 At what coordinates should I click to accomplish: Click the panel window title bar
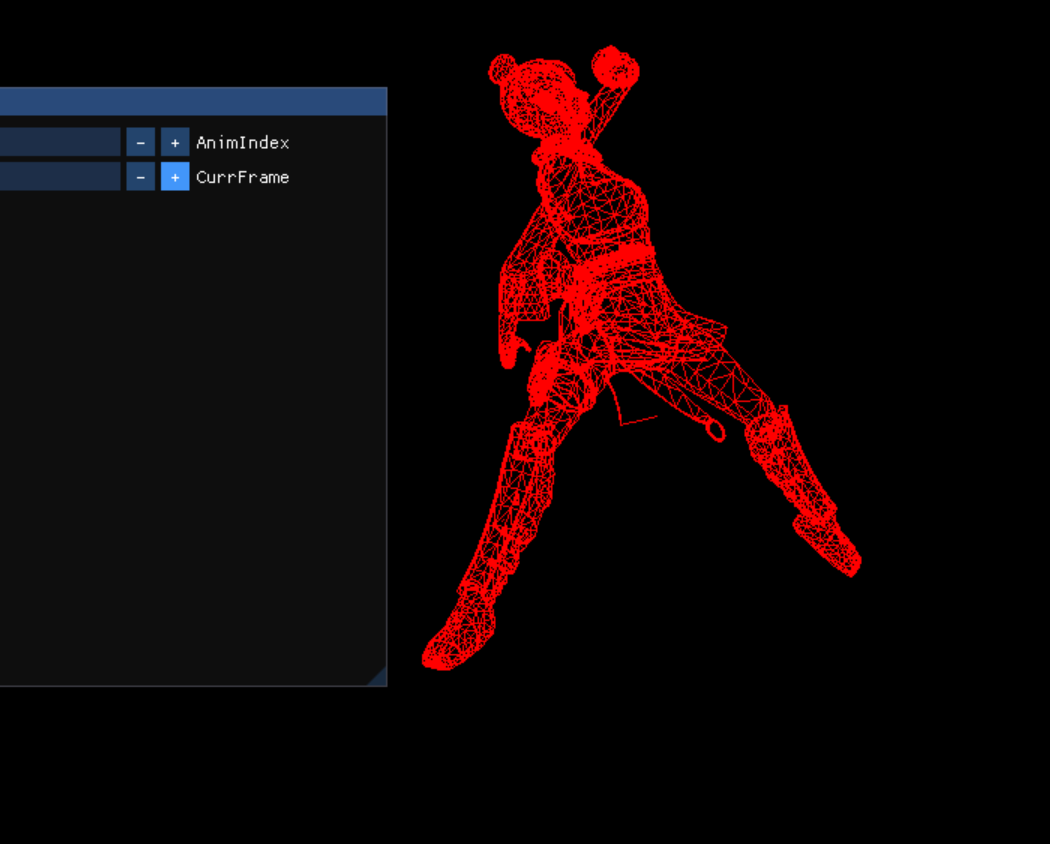(194, 101)
